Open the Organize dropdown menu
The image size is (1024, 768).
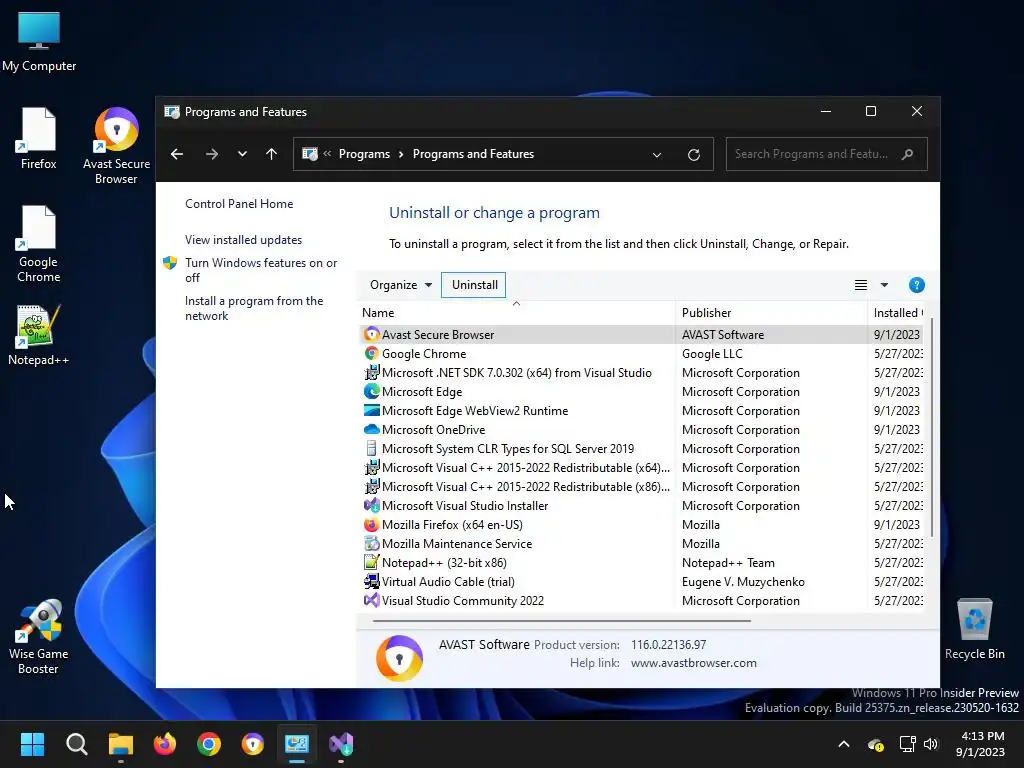point(400,285)
